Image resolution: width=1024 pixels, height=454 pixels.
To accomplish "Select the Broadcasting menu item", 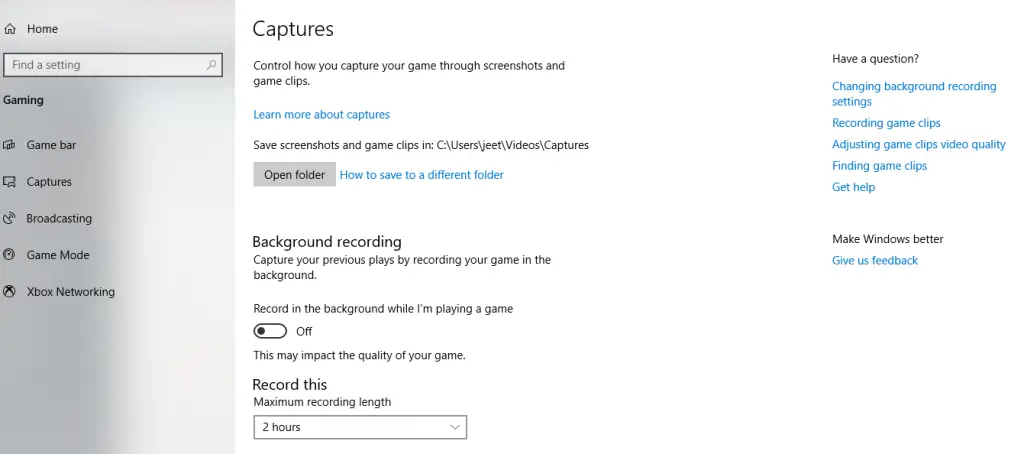I will 59,218.
